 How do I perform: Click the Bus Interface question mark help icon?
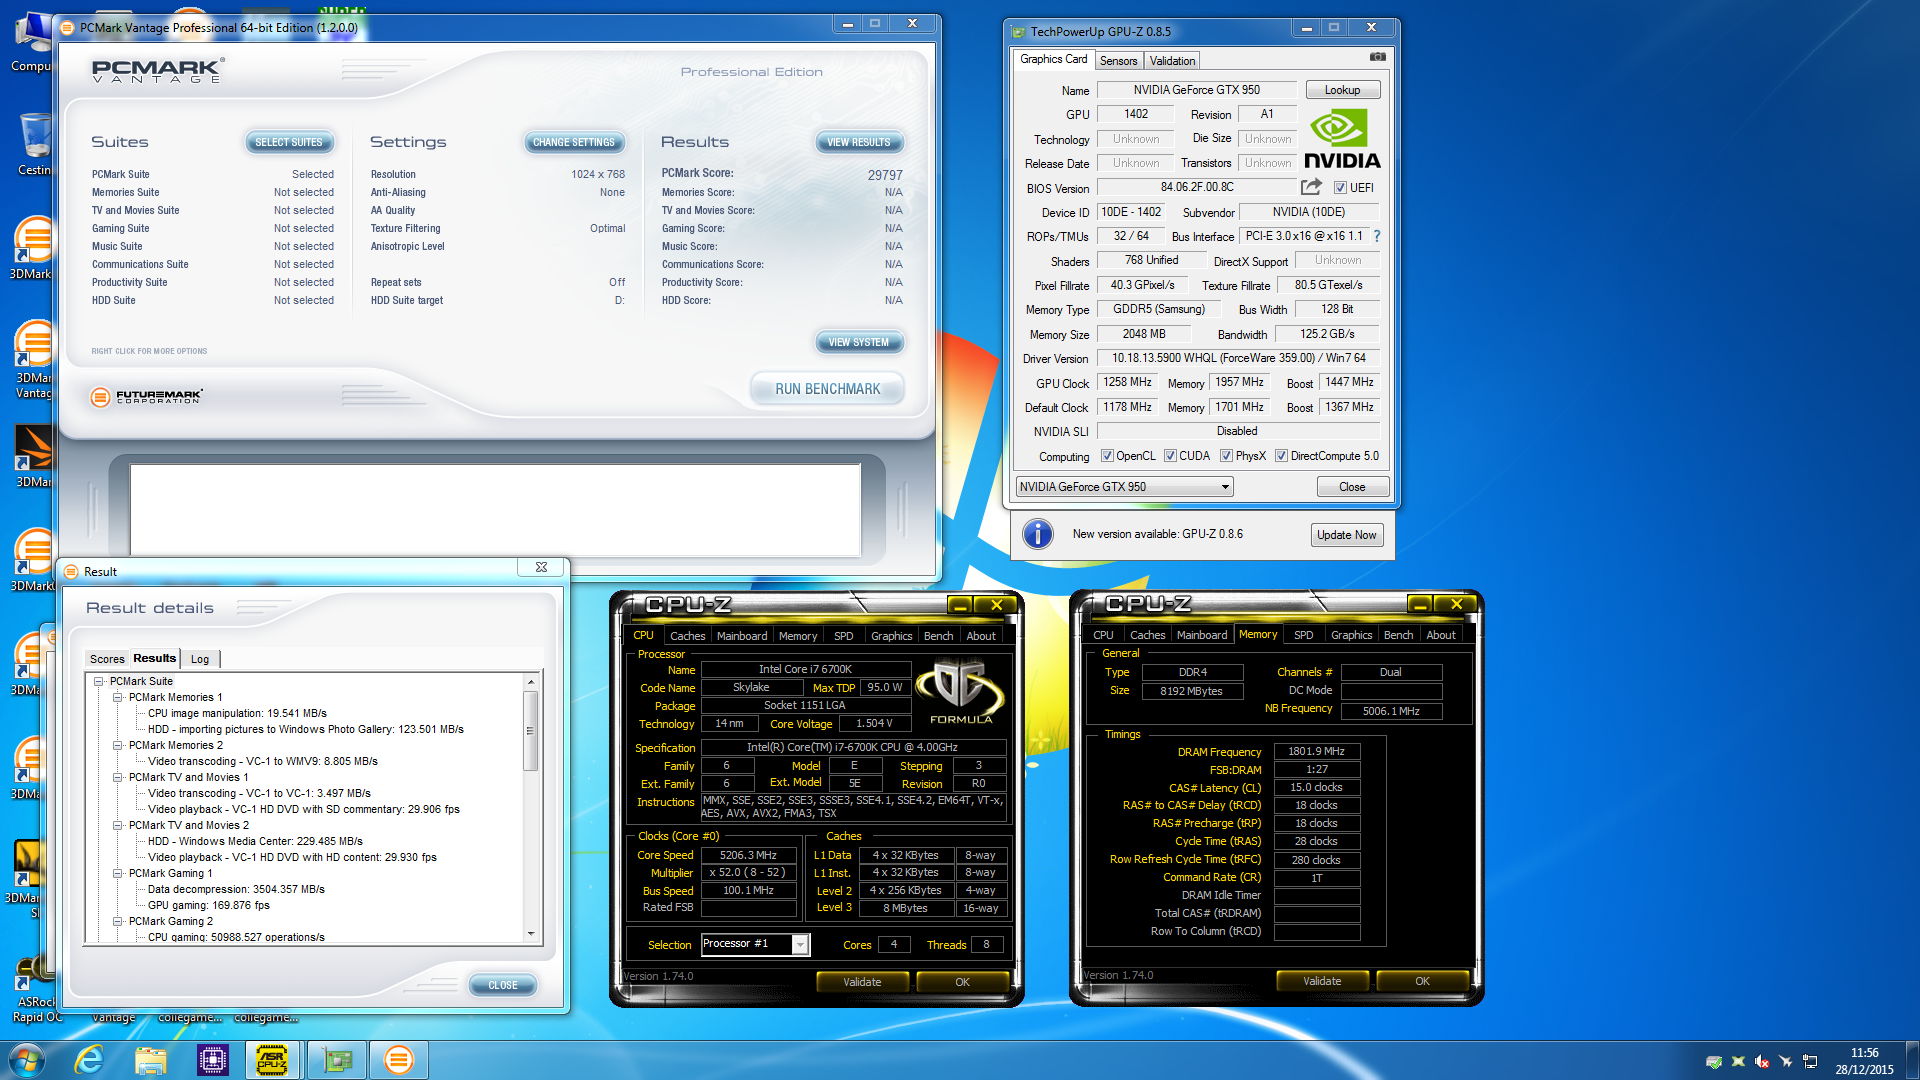pos(1377,236)
